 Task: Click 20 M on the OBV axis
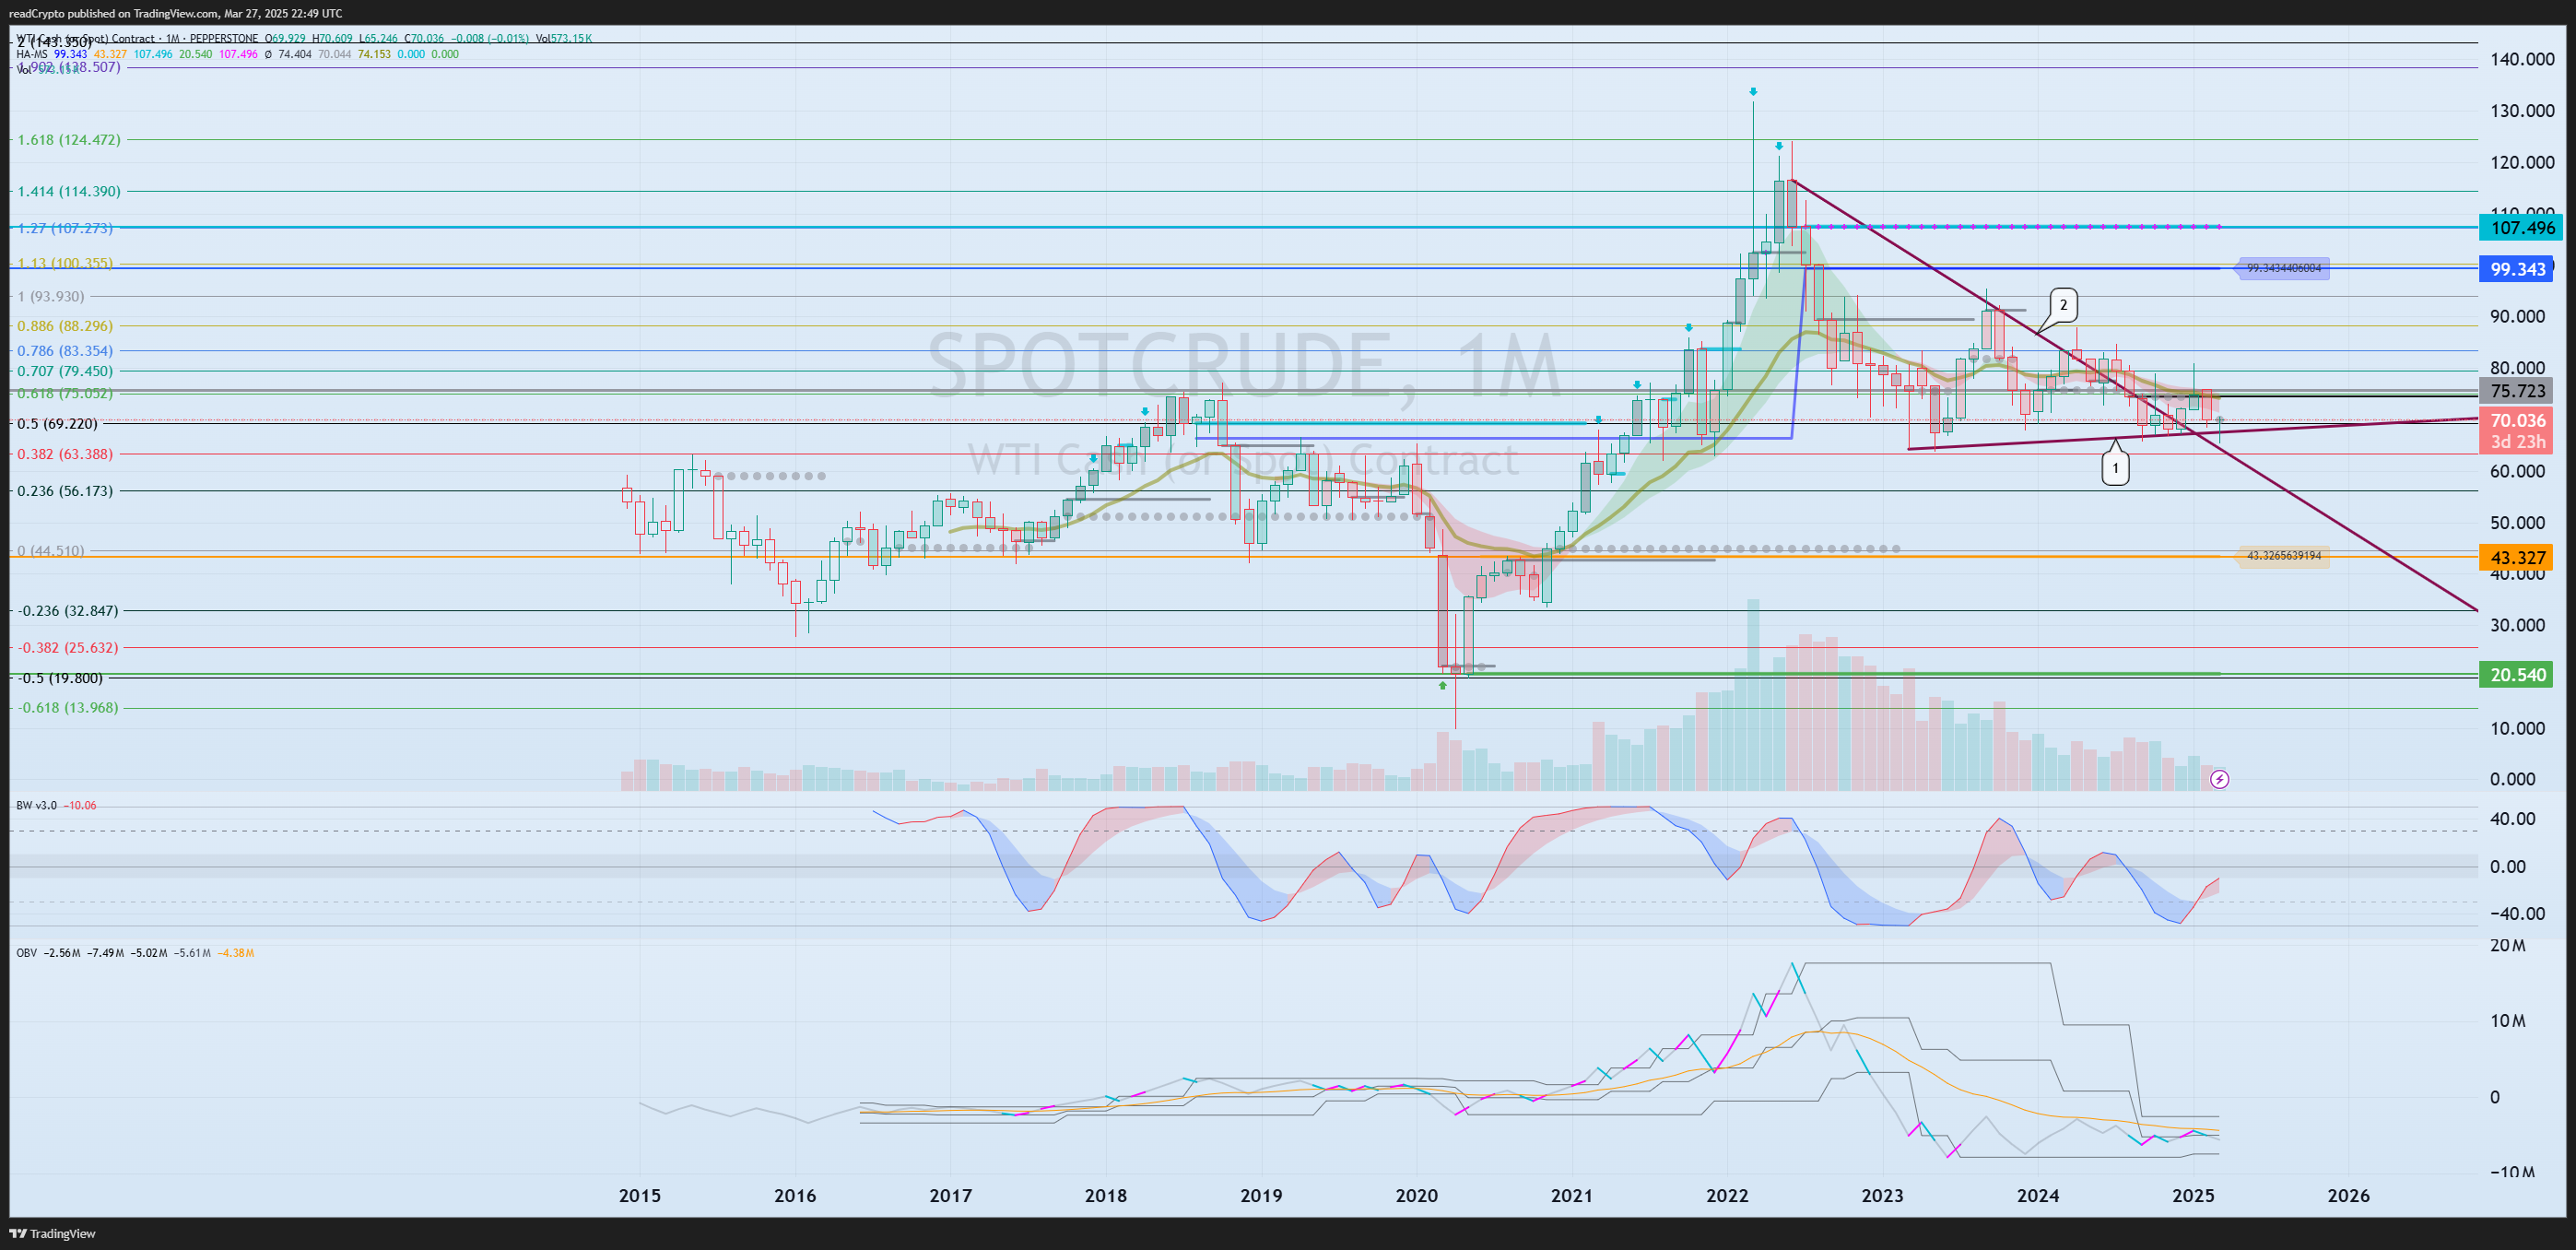(2508, 946)
